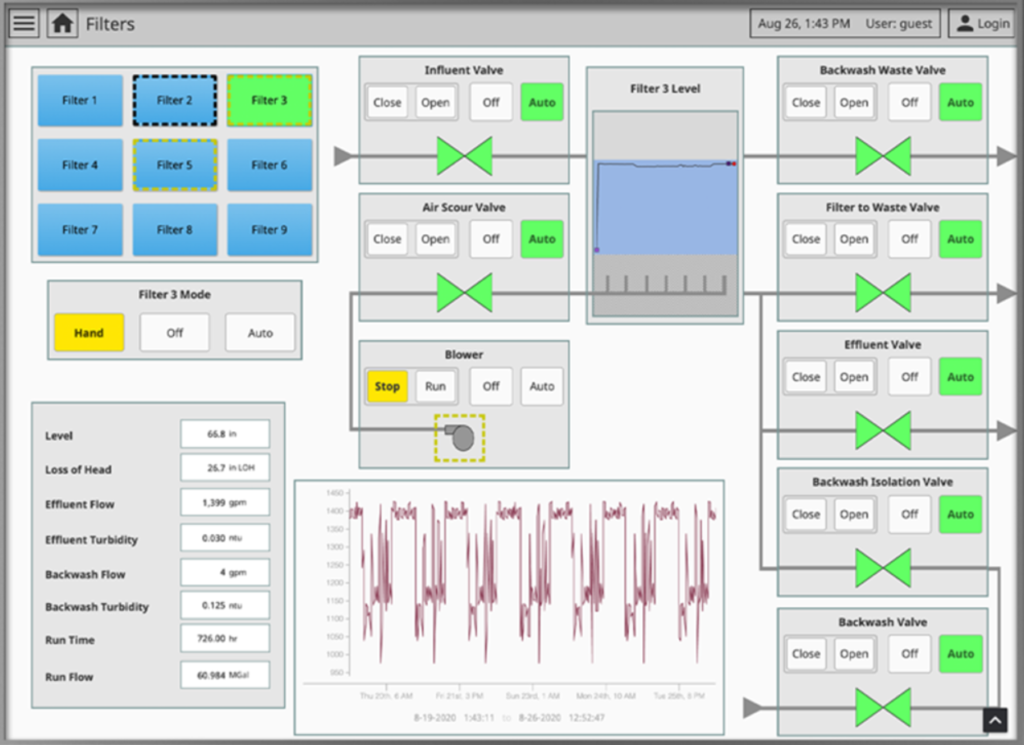Click the Blower pump icon

point(460,437)
